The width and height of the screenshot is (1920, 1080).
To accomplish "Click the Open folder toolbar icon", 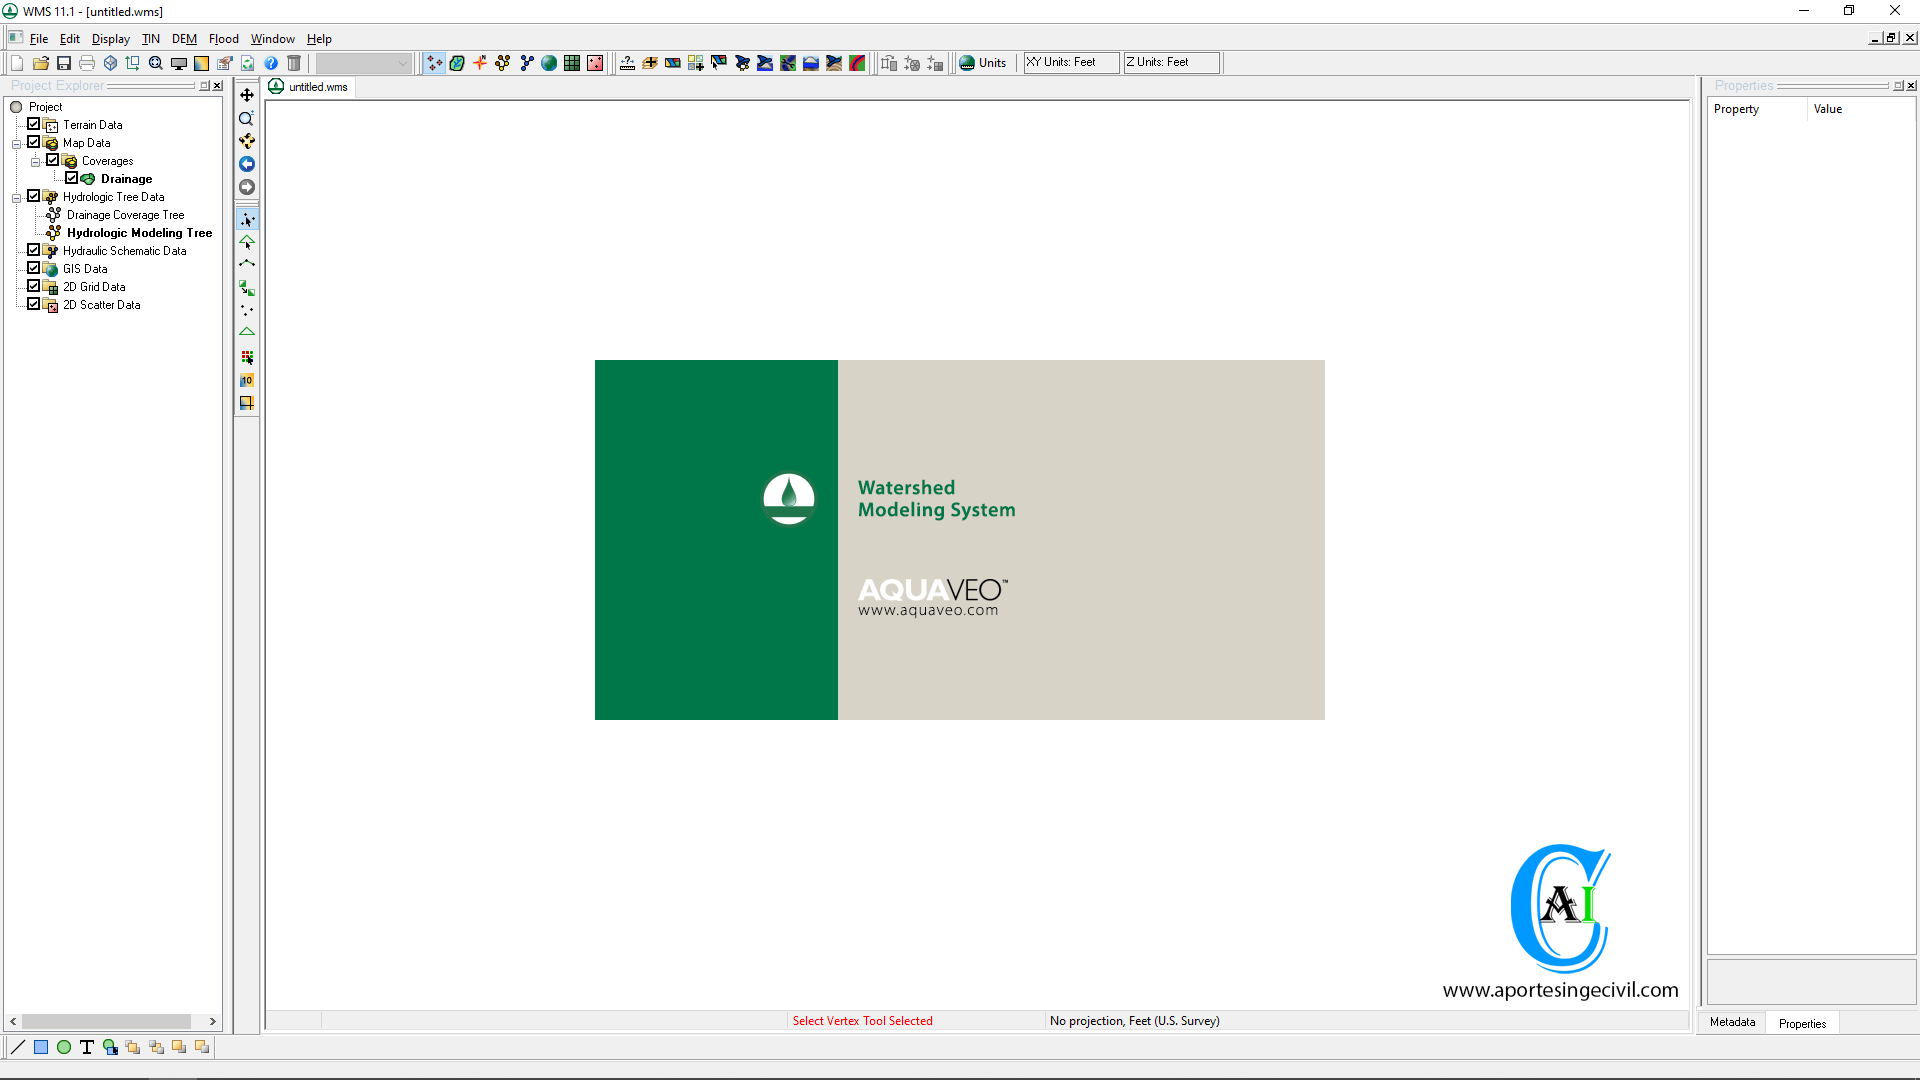I will 41,63.
